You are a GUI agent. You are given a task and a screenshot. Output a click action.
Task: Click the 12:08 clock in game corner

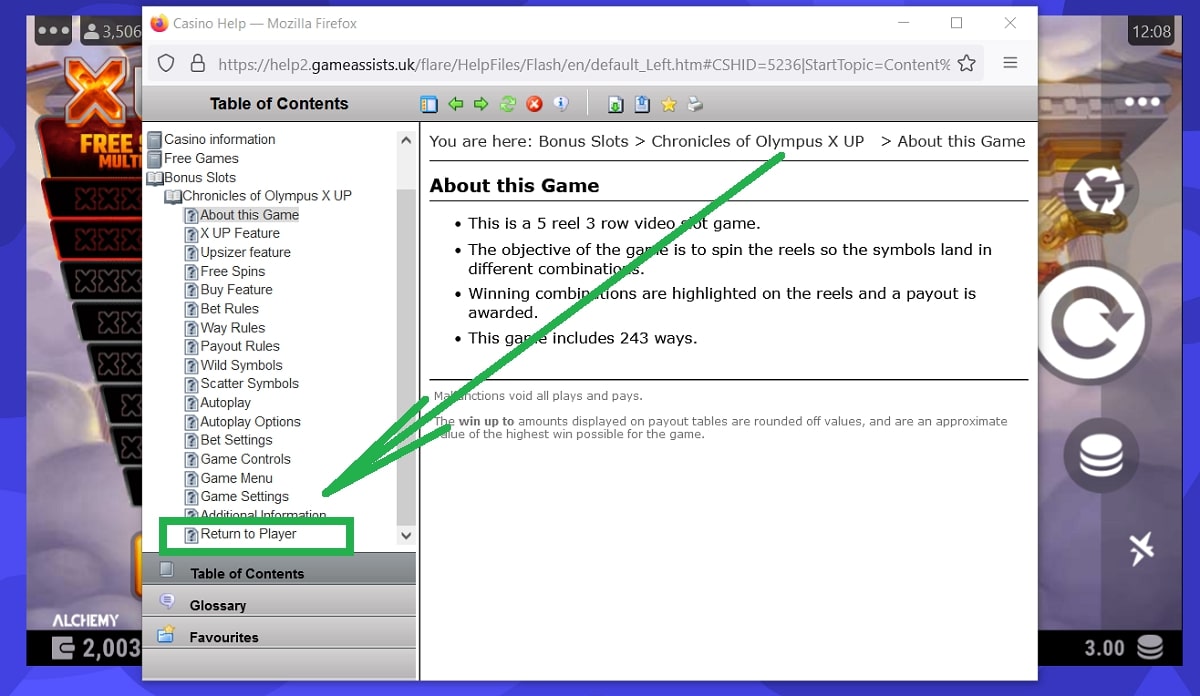pyautogui.click(x=1150, y=31)
